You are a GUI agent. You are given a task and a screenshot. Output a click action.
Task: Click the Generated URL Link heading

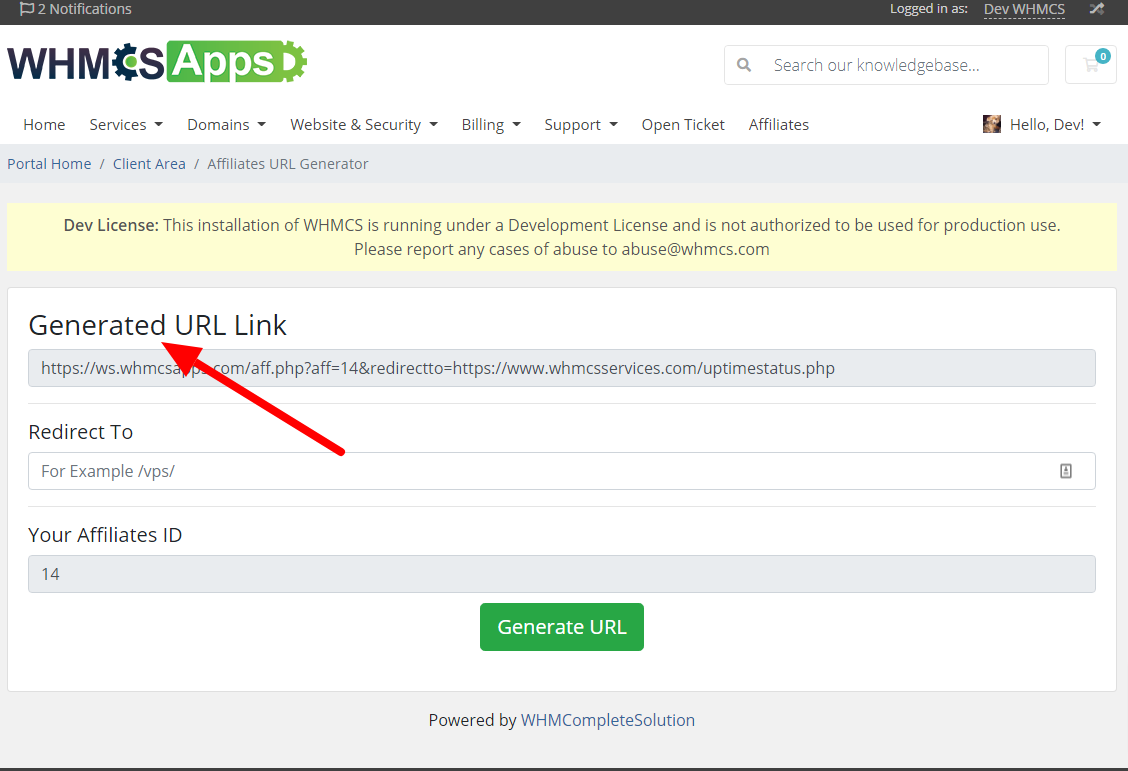pos(158,325)
